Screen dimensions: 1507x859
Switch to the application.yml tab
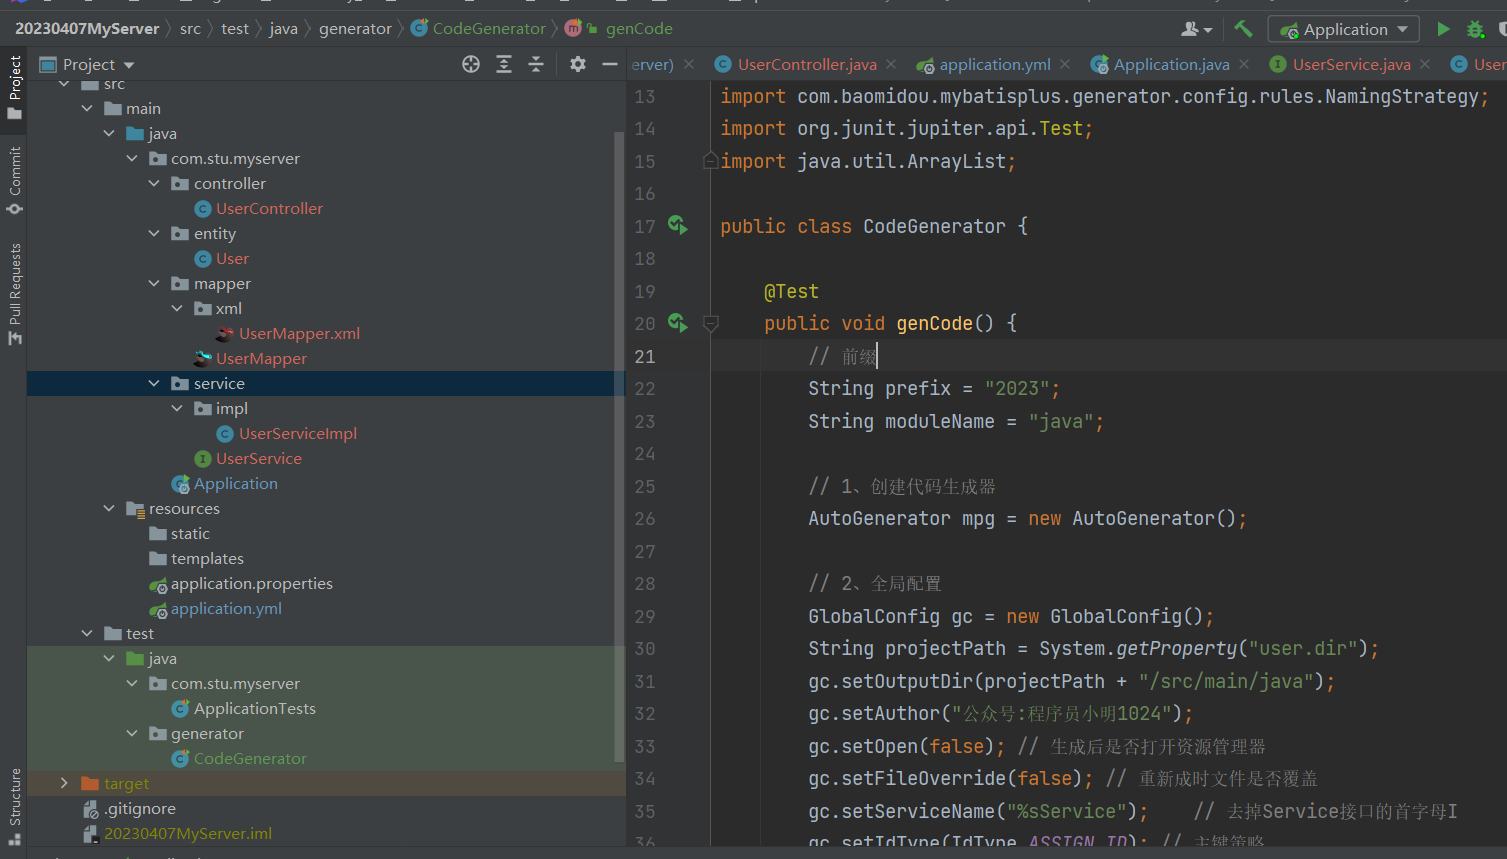coord(994,64)
